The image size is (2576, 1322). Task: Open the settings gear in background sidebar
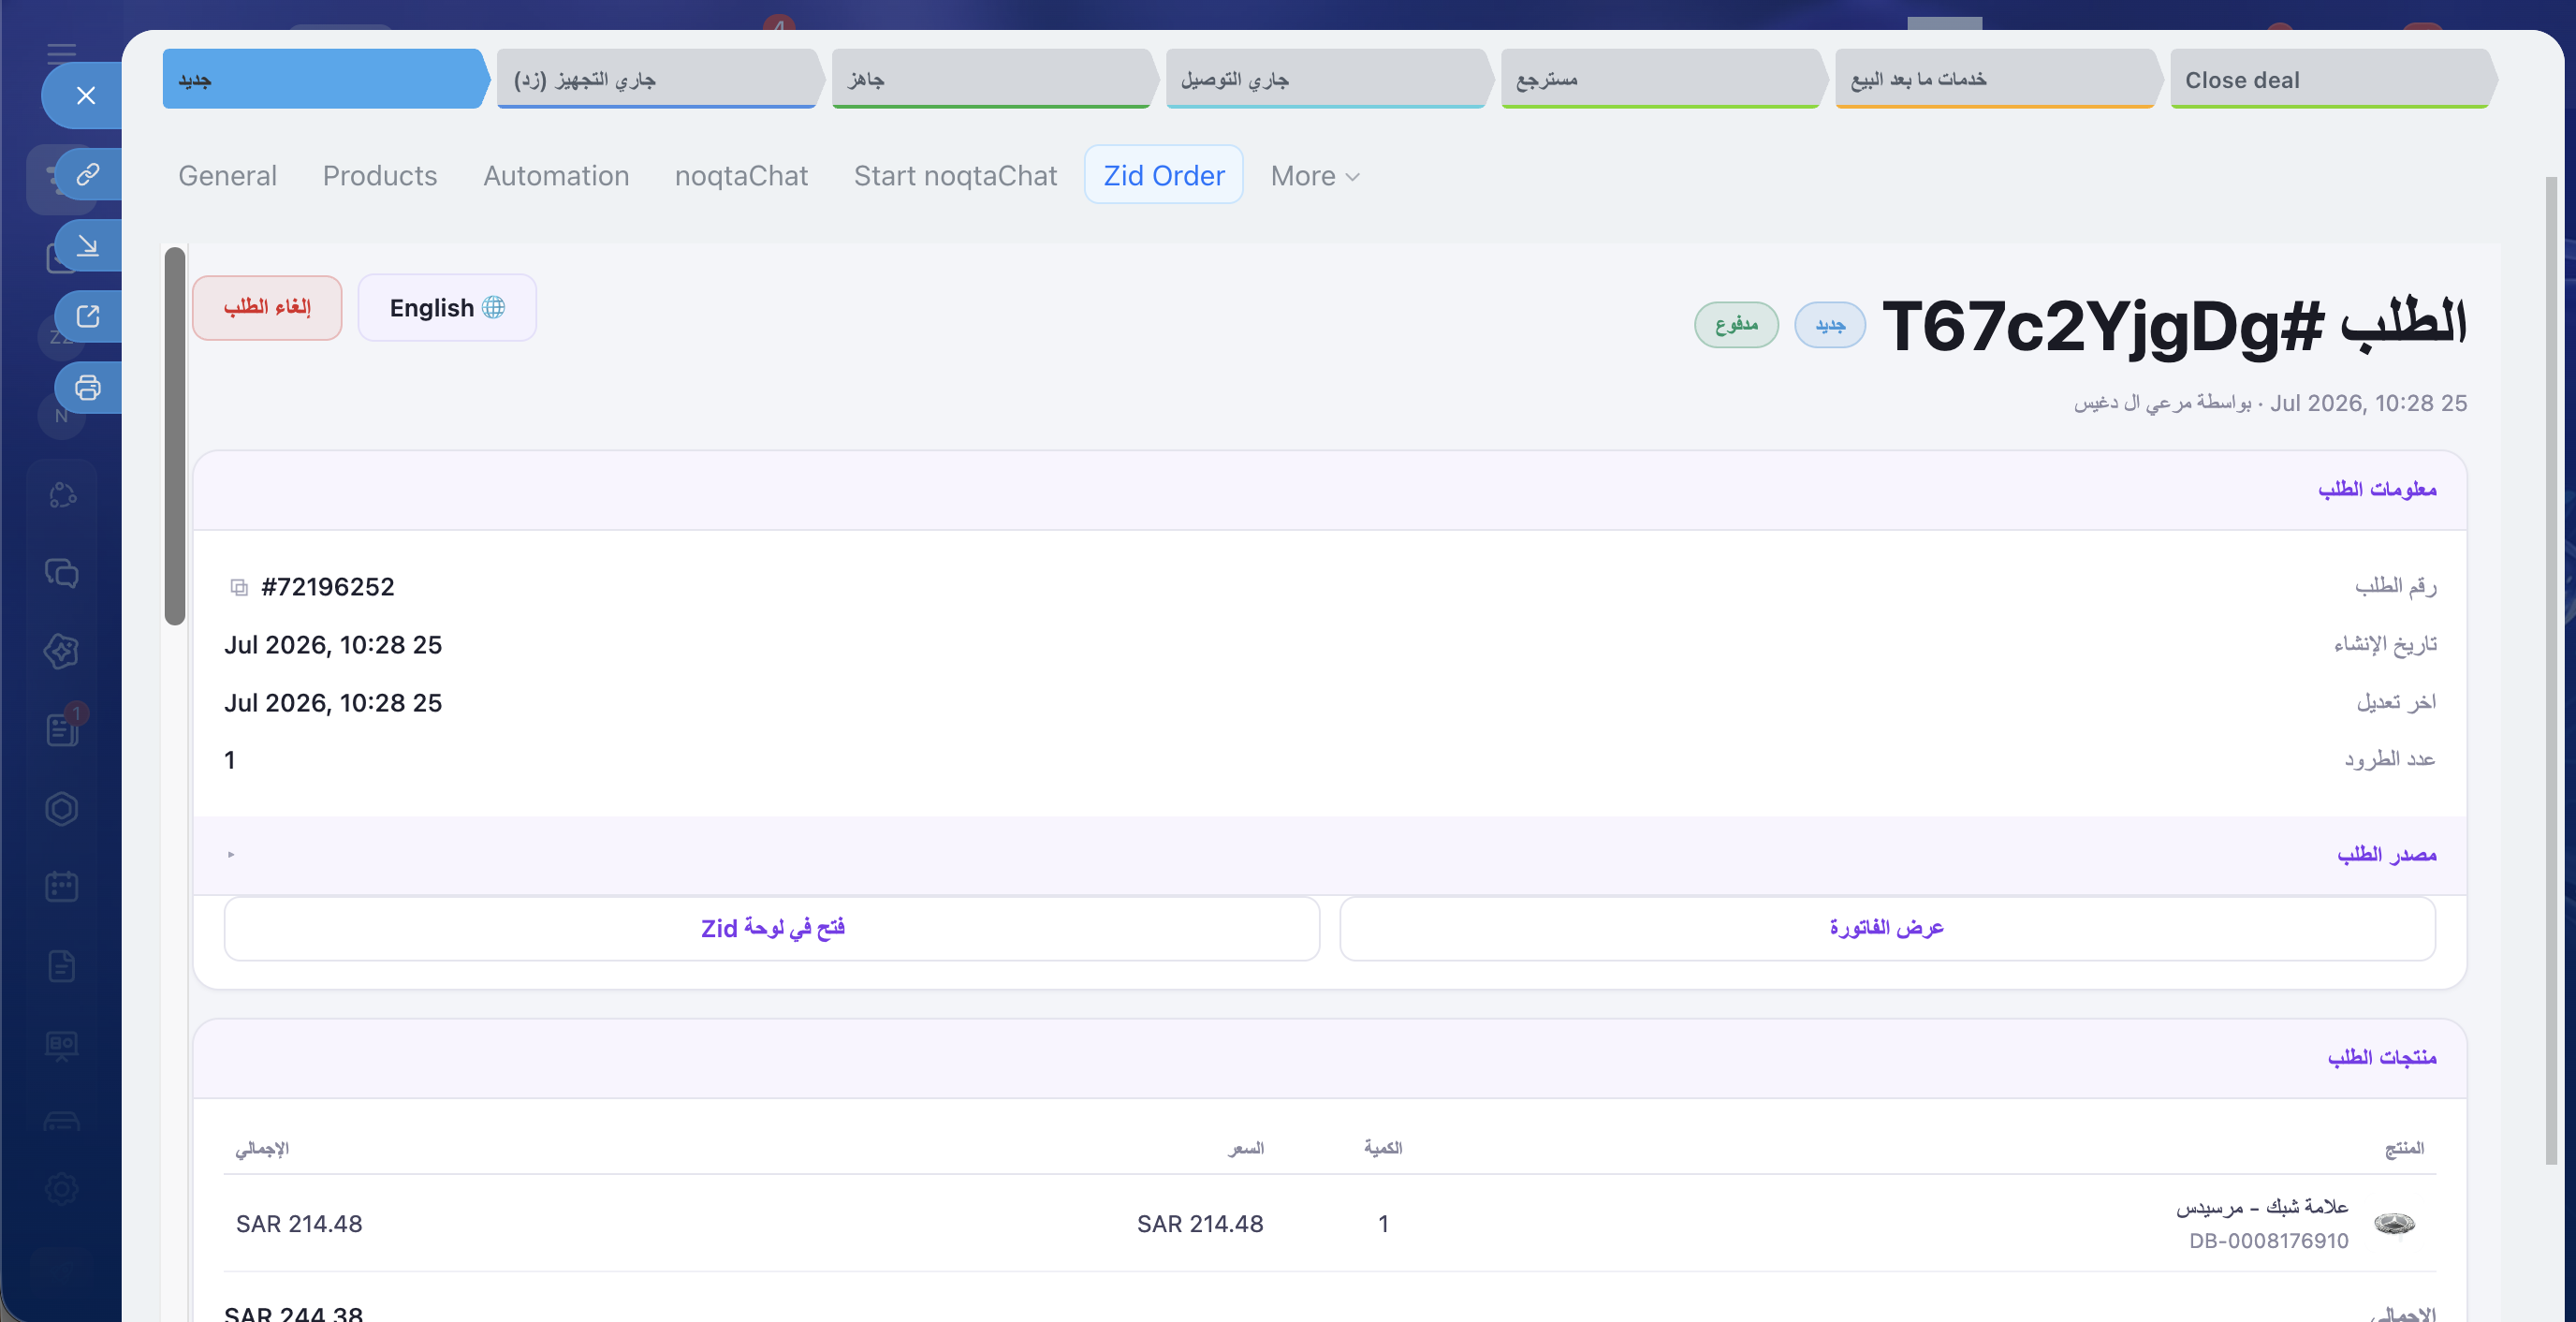coord(62,1189)
